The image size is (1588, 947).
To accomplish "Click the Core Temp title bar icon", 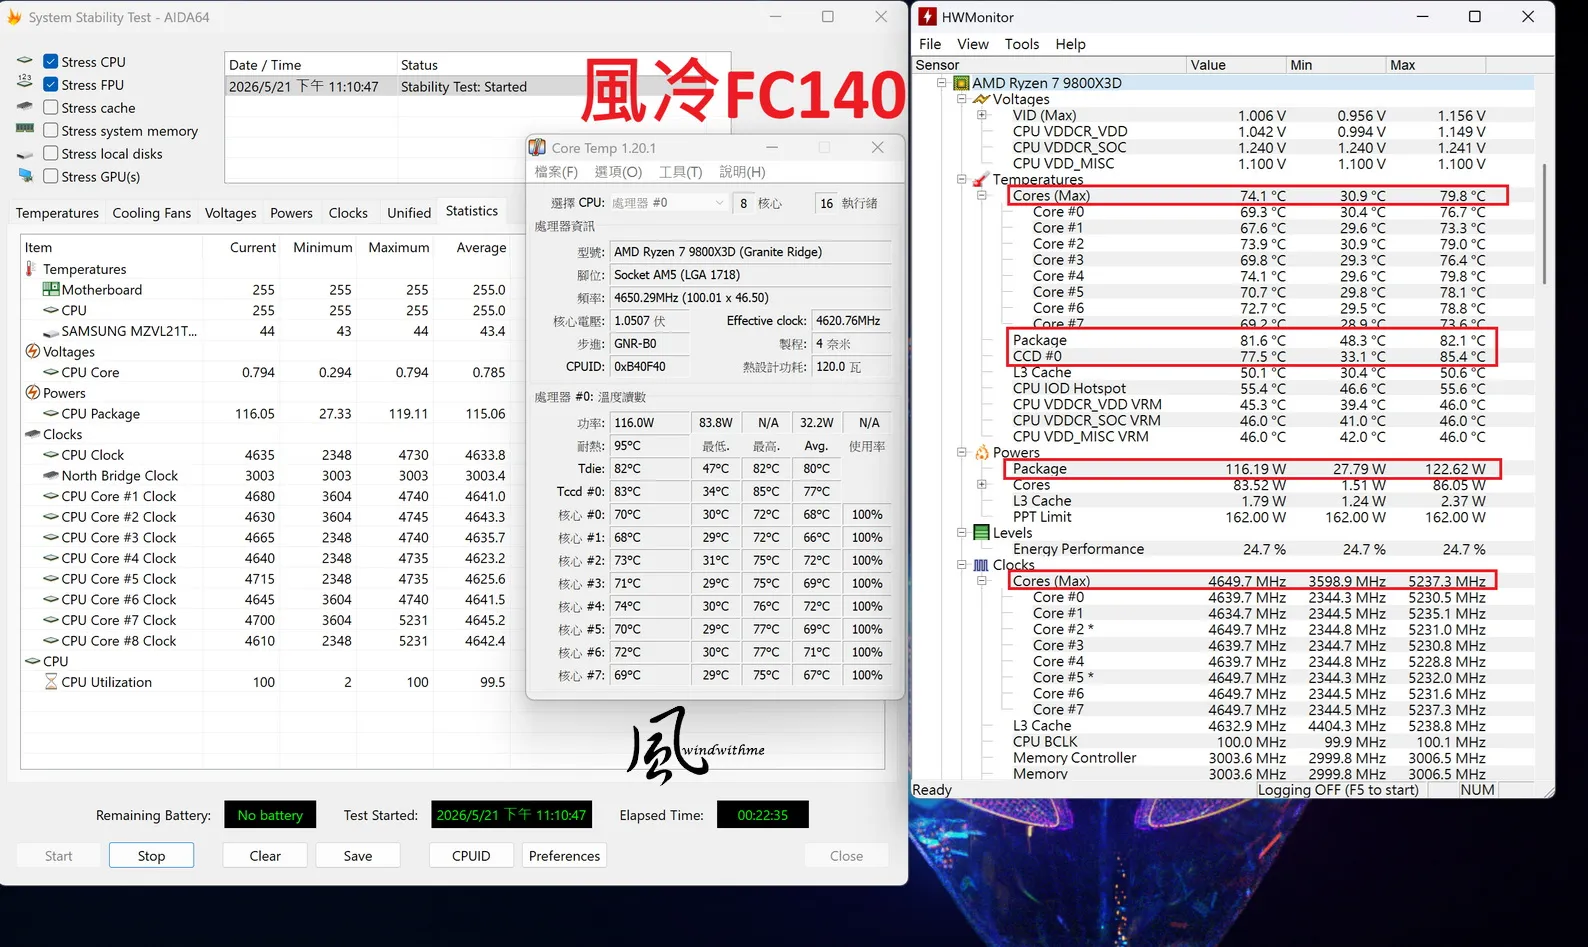I will coord(537,147).
